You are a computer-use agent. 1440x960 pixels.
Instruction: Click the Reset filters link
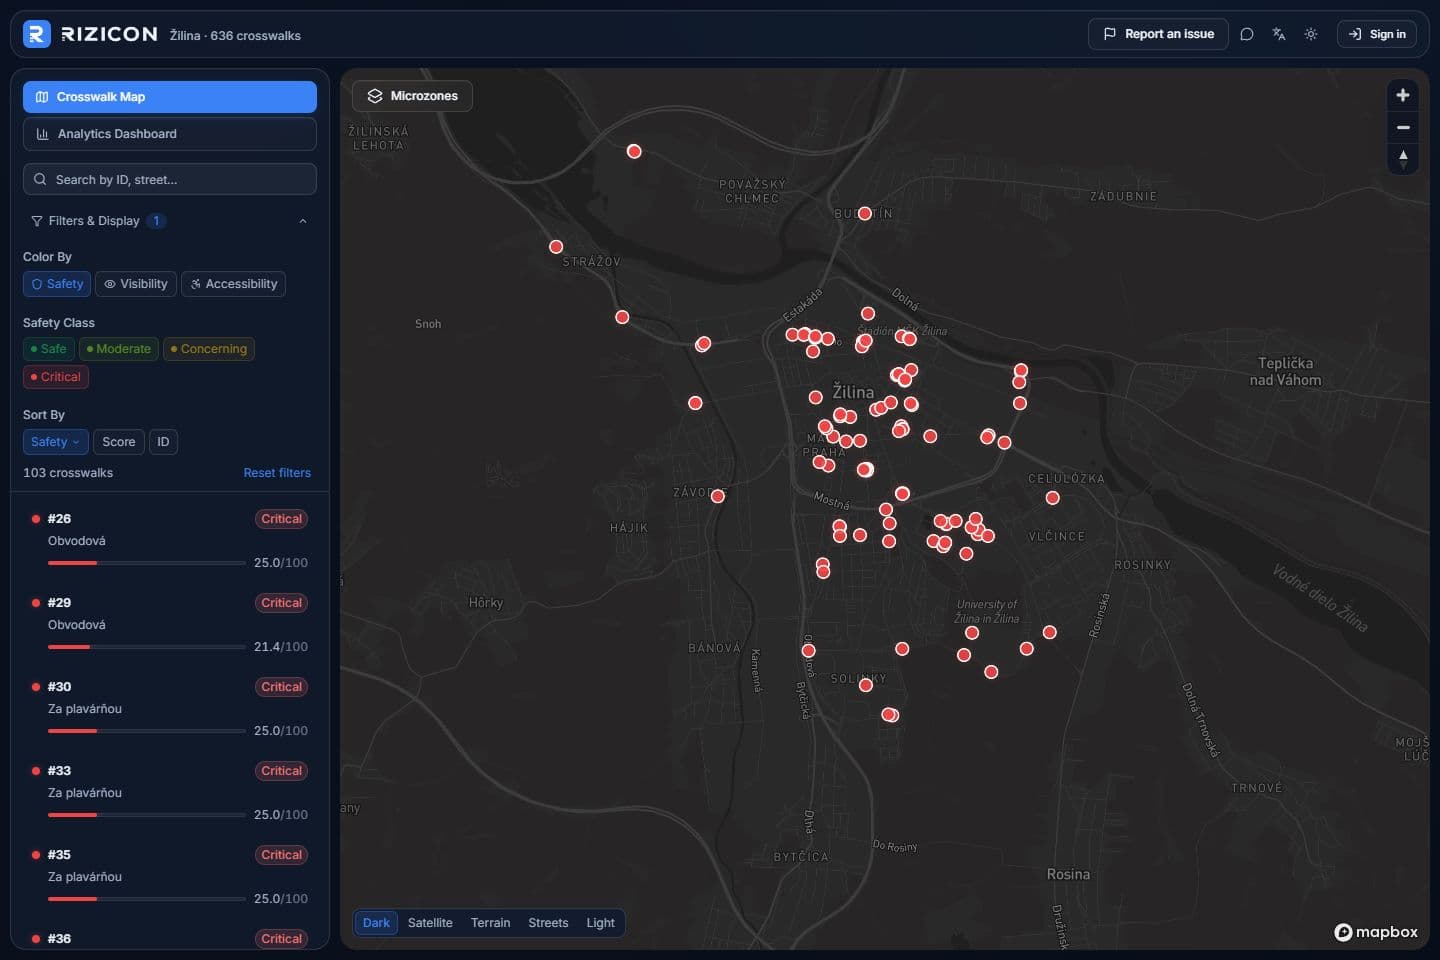pyautogui.click(x=277, y=473)
